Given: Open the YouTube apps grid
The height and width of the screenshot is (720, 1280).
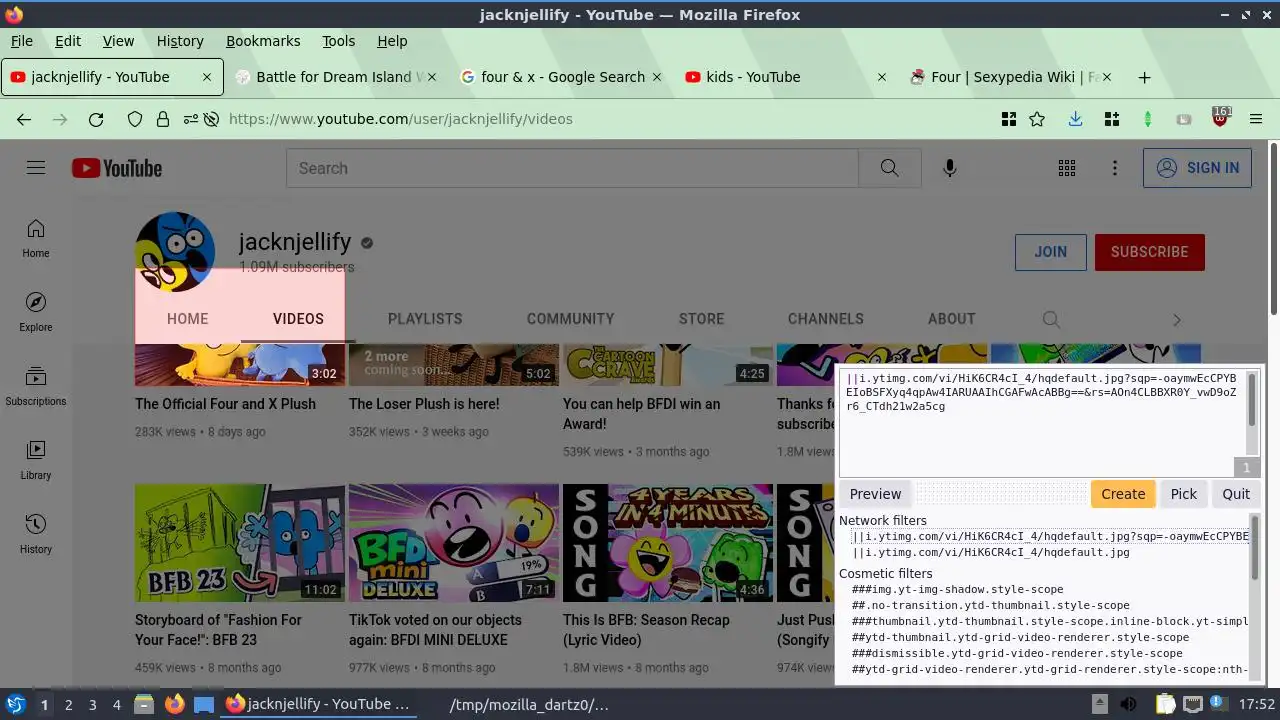Looking at the screenshot, I should (1067, 168).
